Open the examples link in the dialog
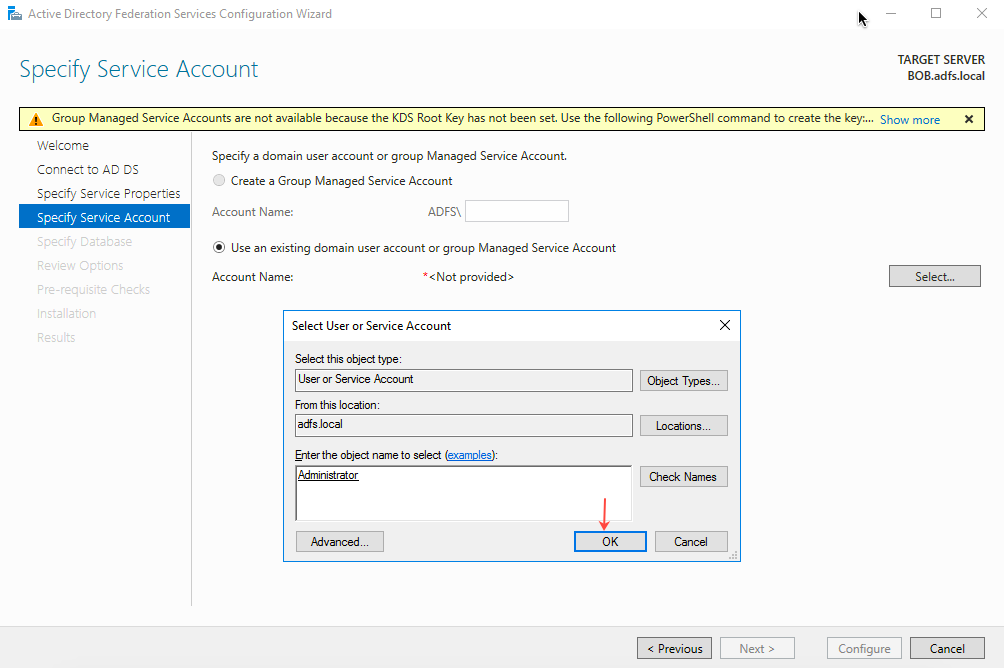 pos(469,455)
